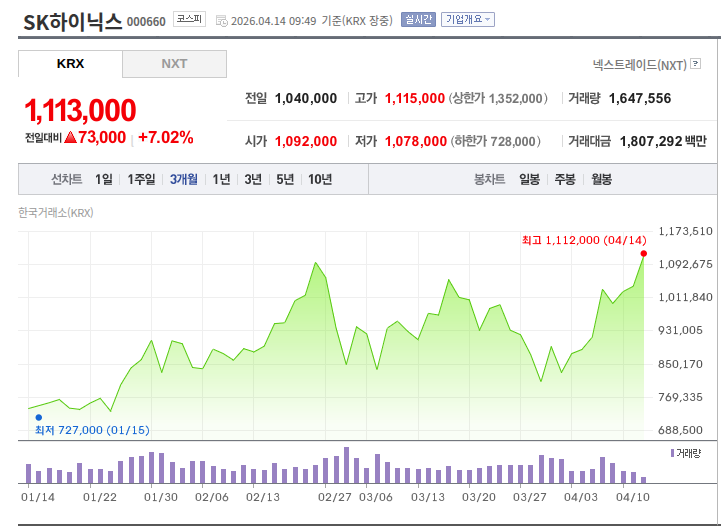Image resolution: width=721 pixels, height=526 pixels.
Task: Select the 1주일 line chart period
Action: pyautogui.click(x=141, y=179)
